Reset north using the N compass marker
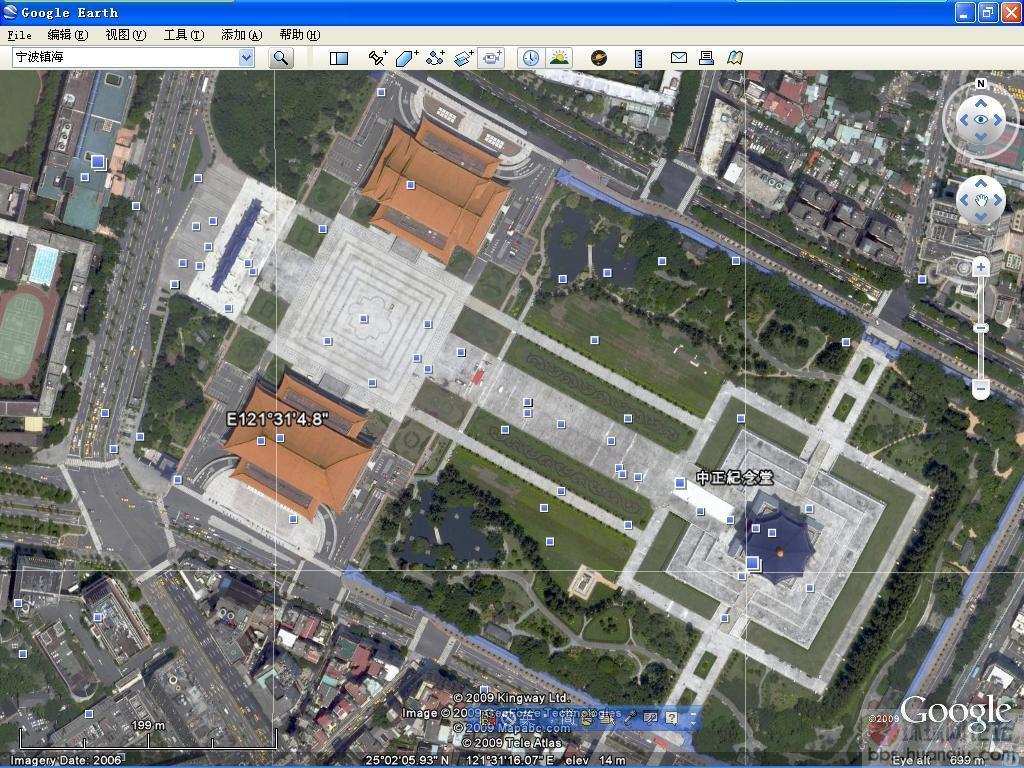This screenshot has width=1024, height=768. pyautogui.click(x=980, y=84)
